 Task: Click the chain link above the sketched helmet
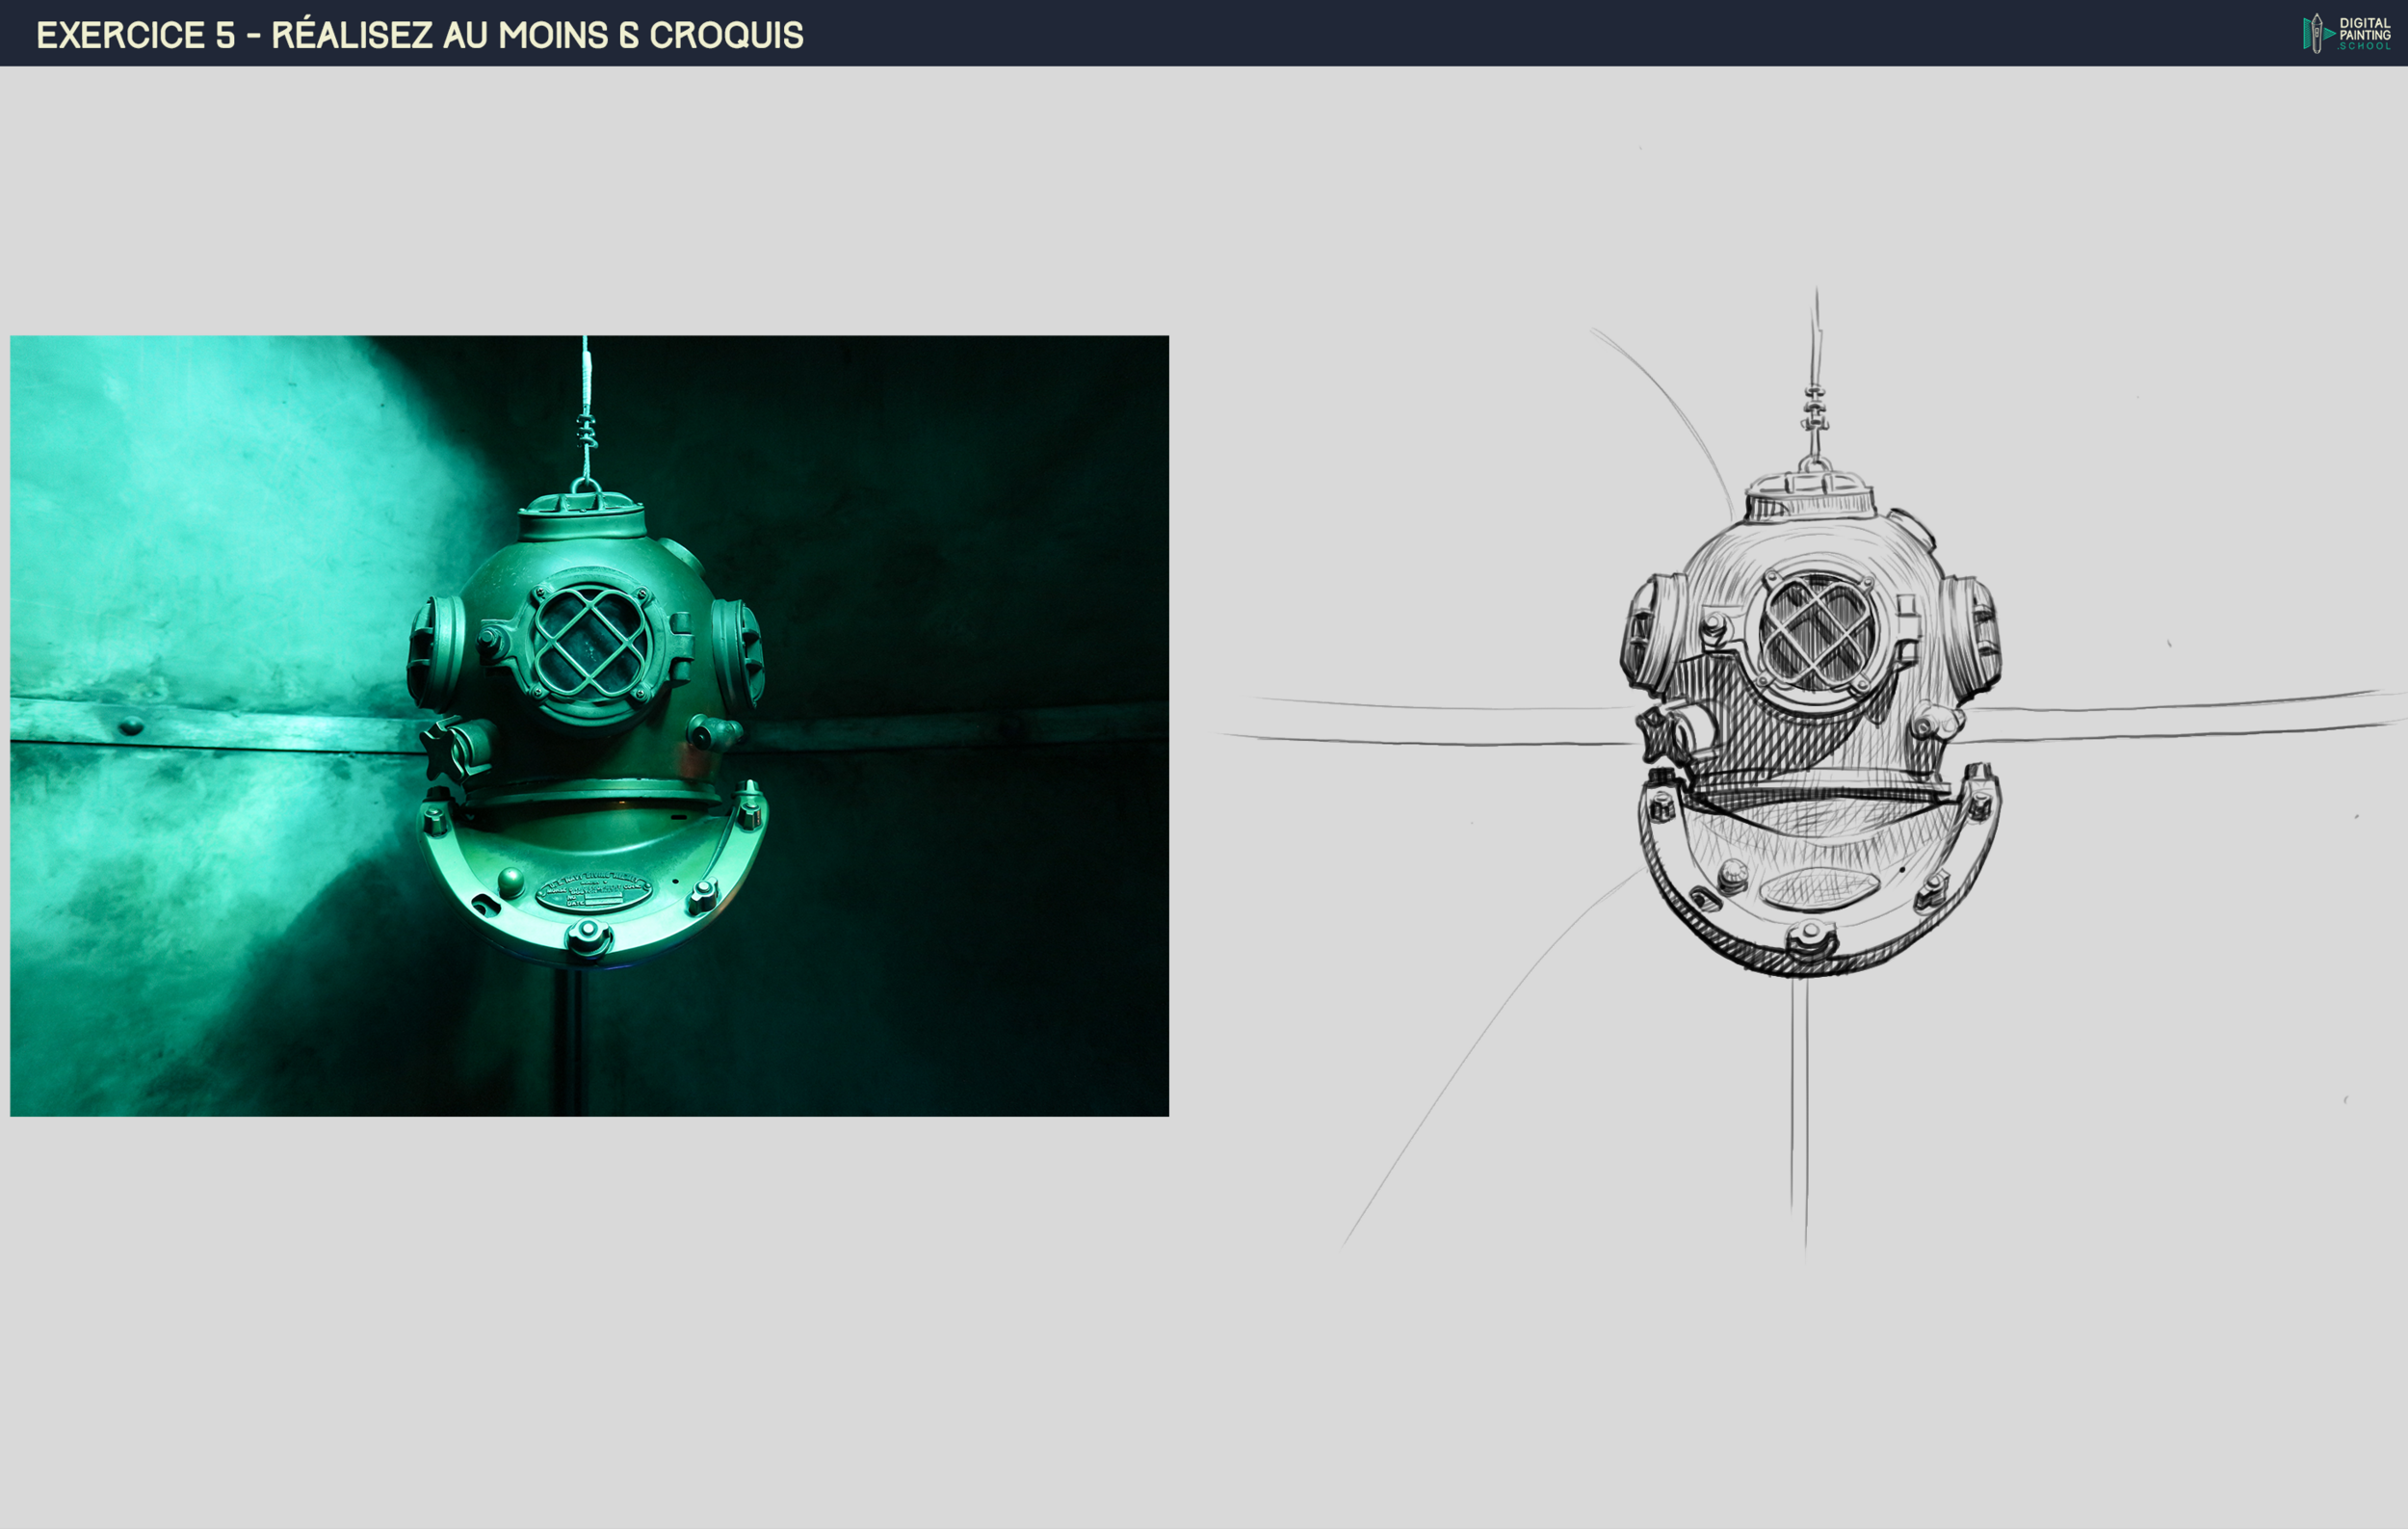pyautogui.click(x=1815, y=408)
